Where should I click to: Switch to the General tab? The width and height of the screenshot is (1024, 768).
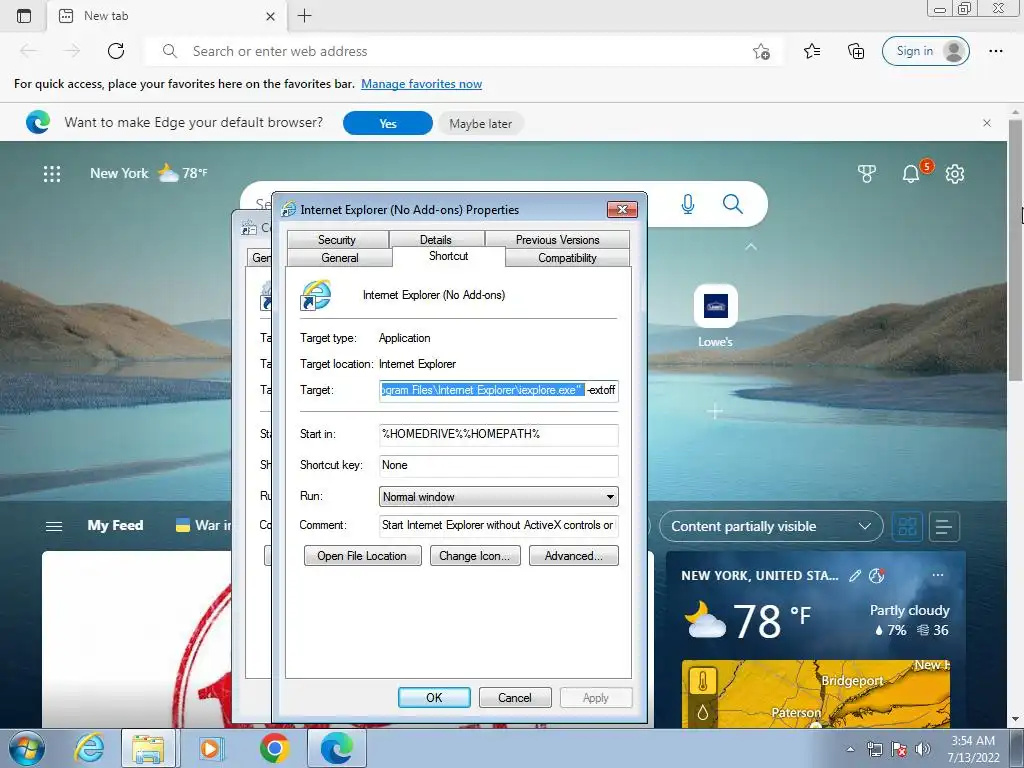(x=340, y=258)
